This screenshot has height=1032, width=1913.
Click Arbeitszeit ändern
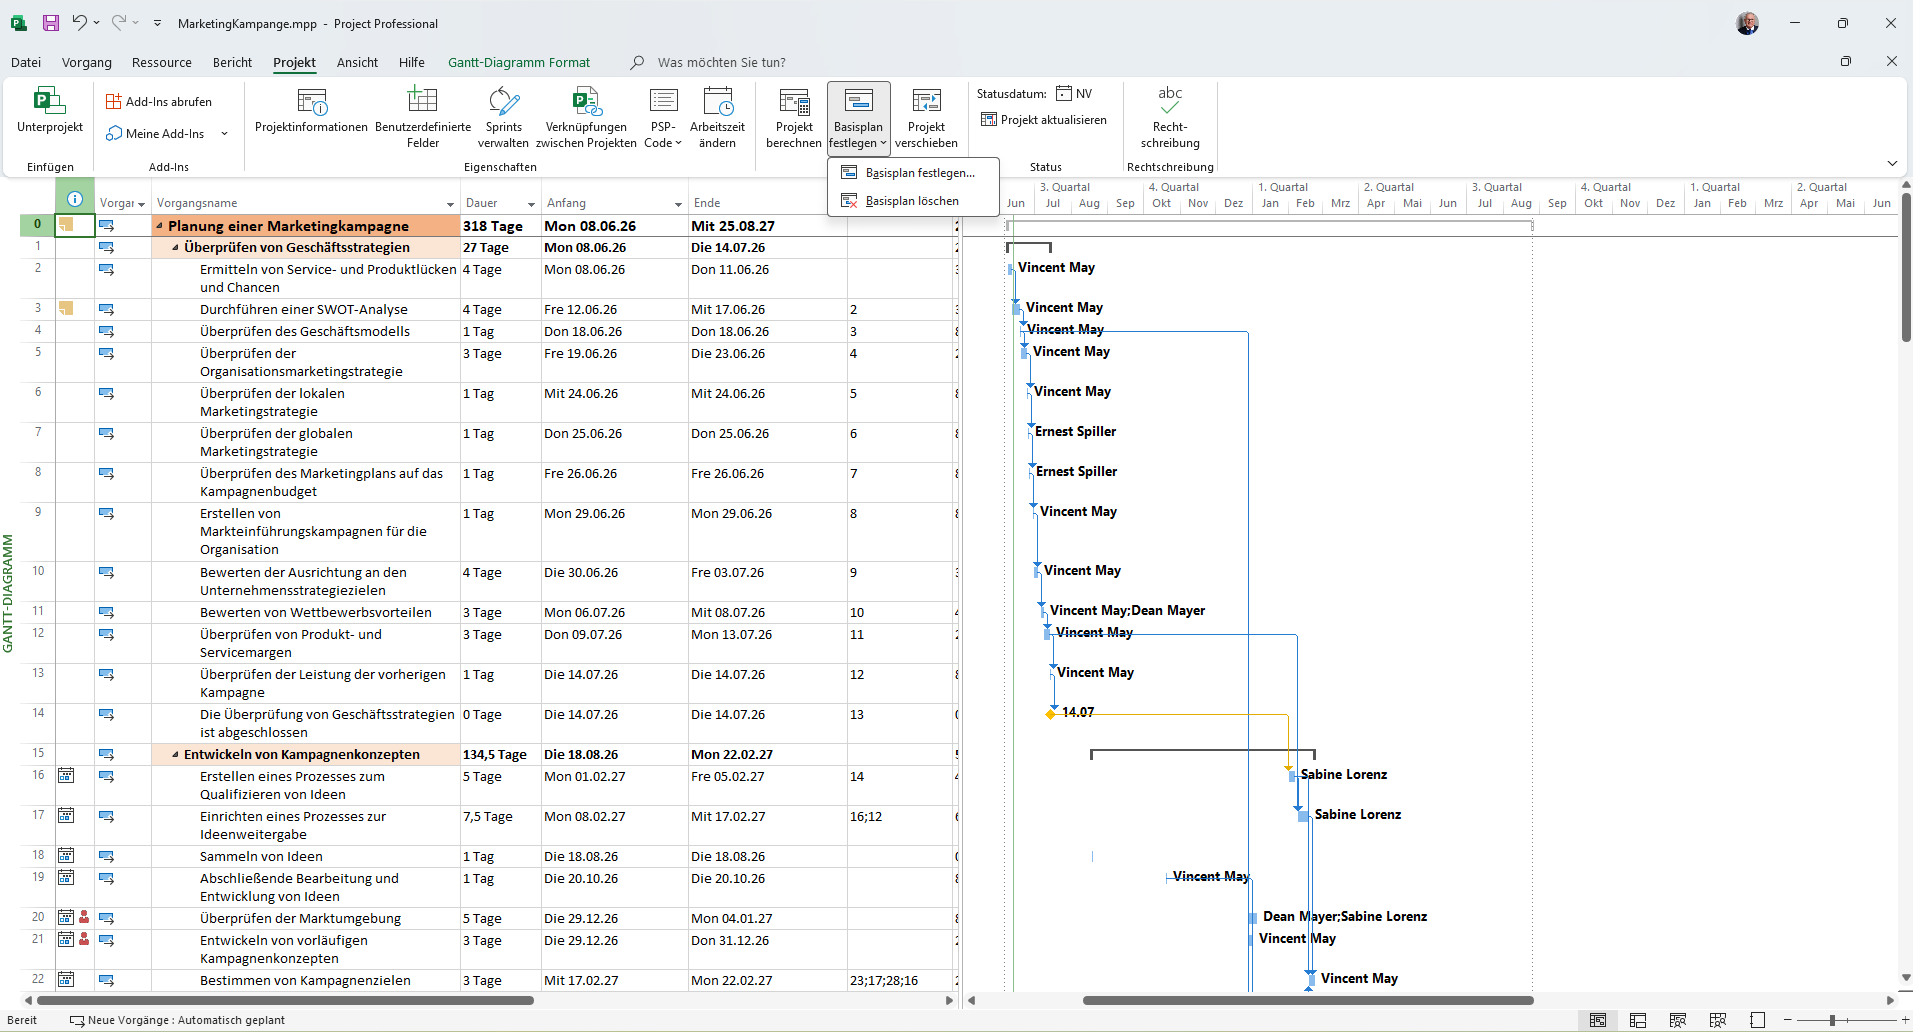point(717,117)
